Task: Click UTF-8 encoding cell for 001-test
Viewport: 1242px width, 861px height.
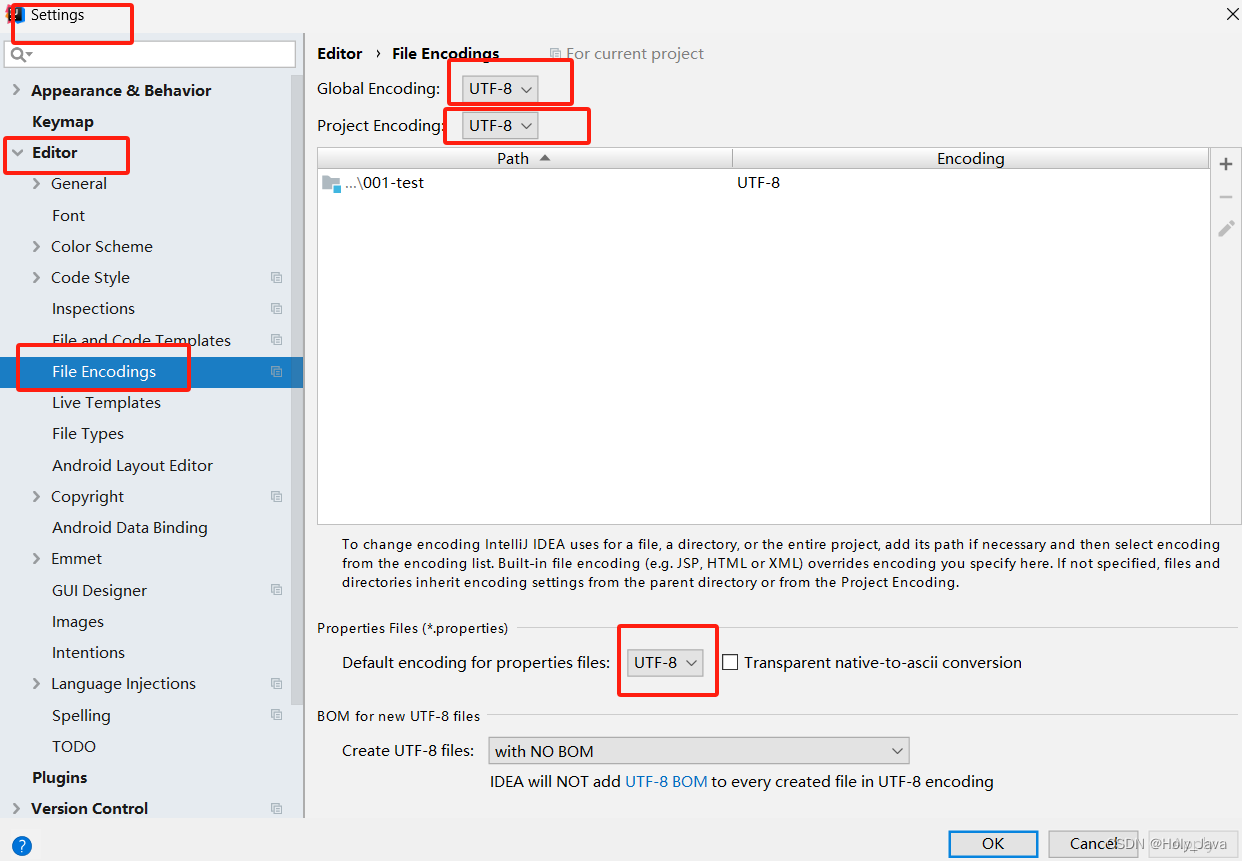Action: tap(759, 183)
